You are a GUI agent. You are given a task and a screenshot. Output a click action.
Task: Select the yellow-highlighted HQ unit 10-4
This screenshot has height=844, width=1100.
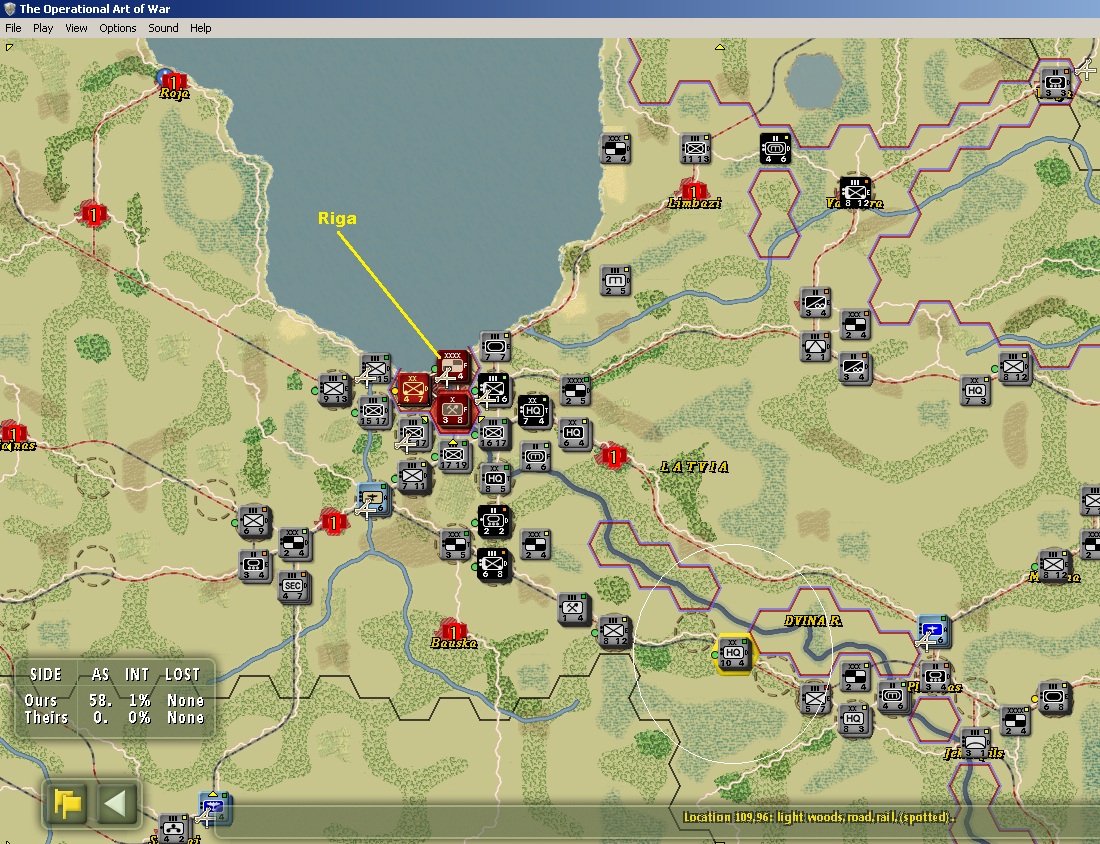733,654
